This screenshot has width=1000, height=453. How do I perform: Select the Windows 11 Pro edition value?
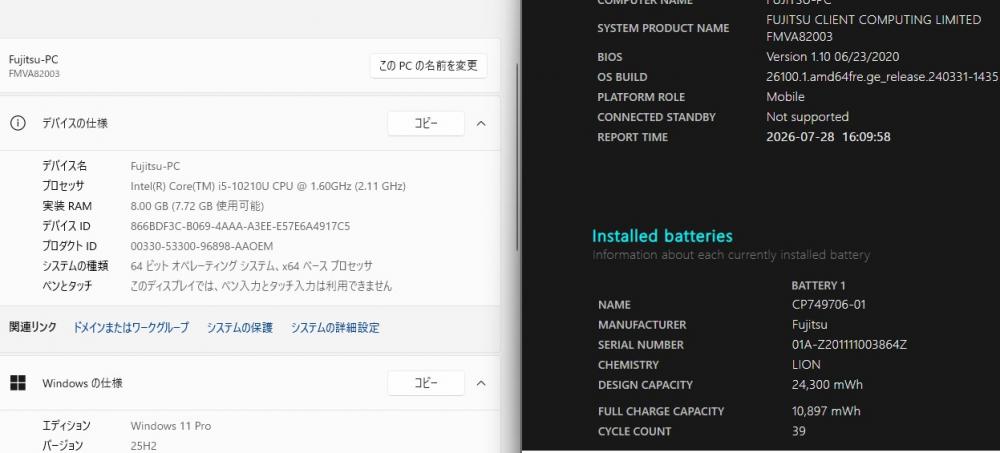tap(171, 426)
